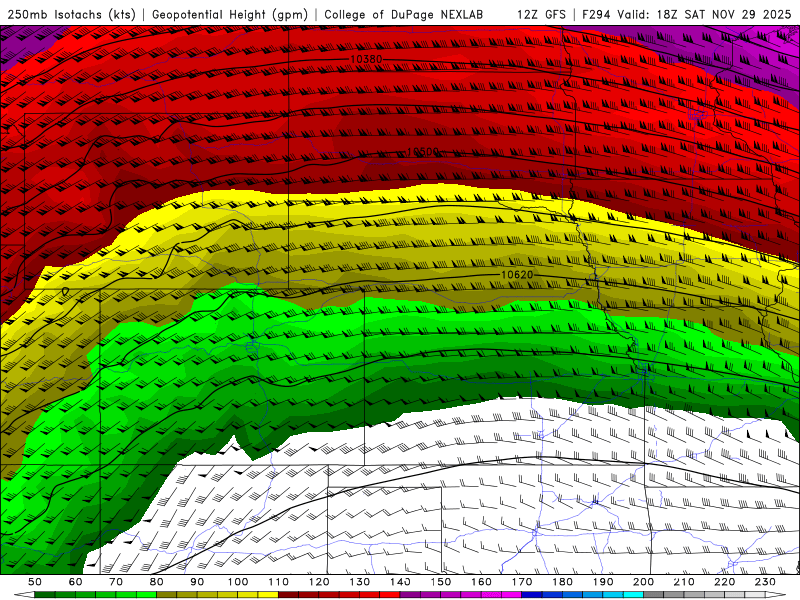Click the 110 kt color scale label
Viewport: 800px width, 600px height.
tap(279, 582)
